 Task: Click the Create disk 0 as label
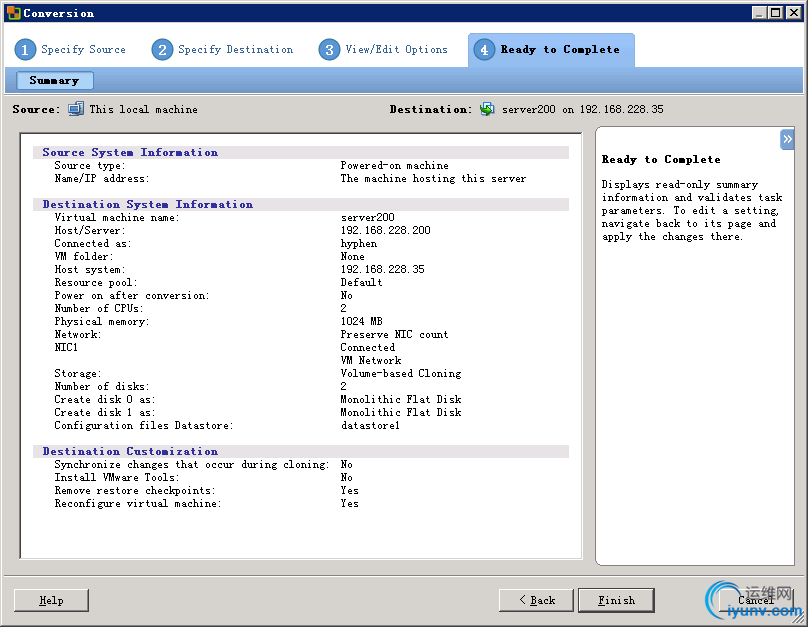click(105, 399)
